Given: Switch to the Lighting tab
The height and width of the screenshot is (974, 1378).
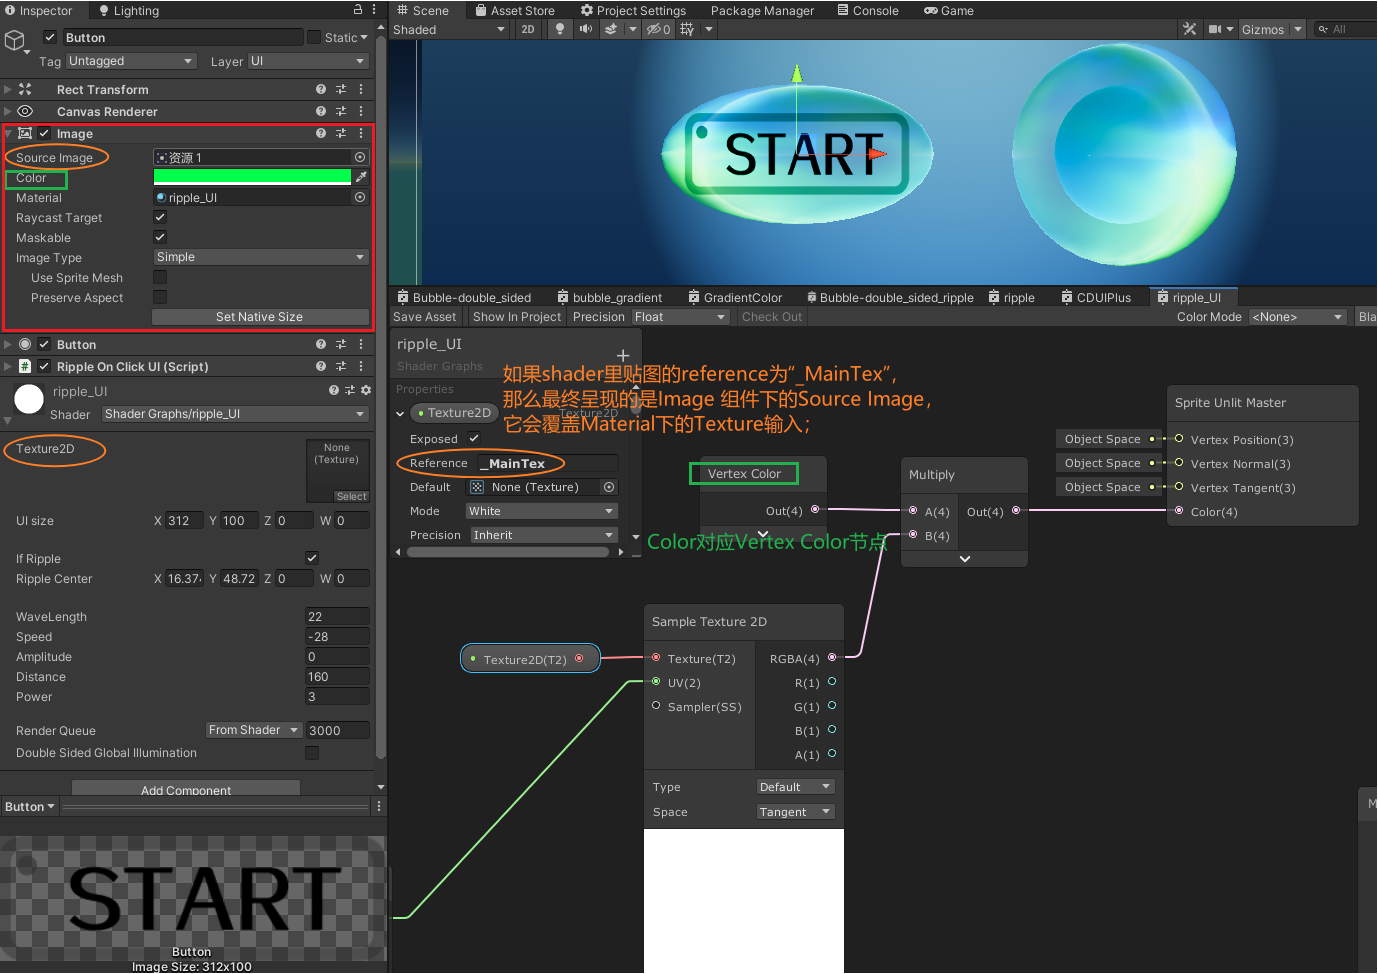Looking at the screenshot, I should pos(130,11).
